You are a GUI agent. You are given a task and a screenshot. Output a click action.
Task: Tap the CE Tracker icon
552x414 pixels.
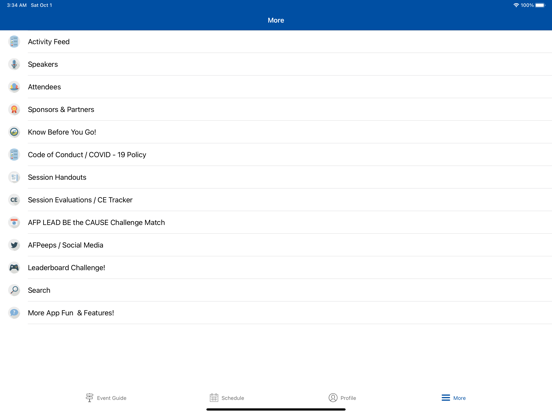point(14,200)
